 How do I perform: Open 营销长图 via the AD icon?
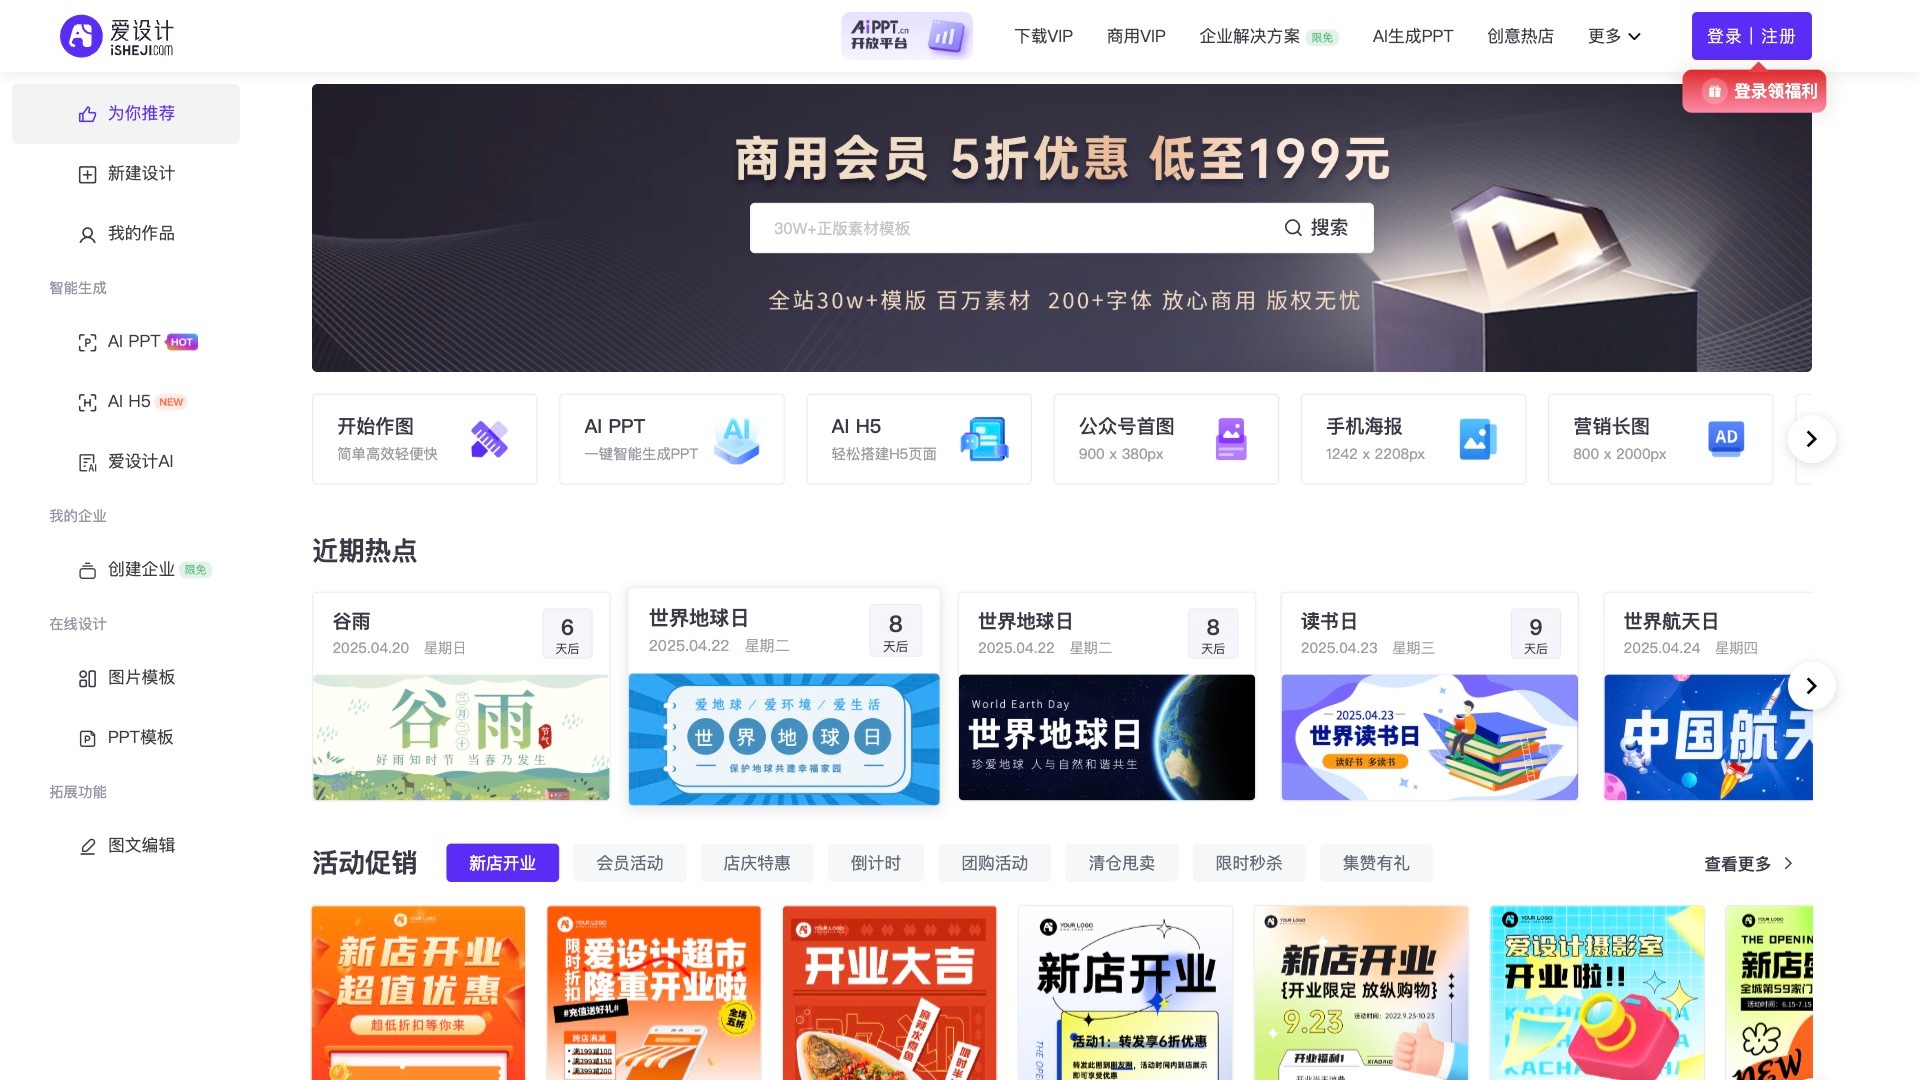pyautogui.click(x=1726, y=438)
